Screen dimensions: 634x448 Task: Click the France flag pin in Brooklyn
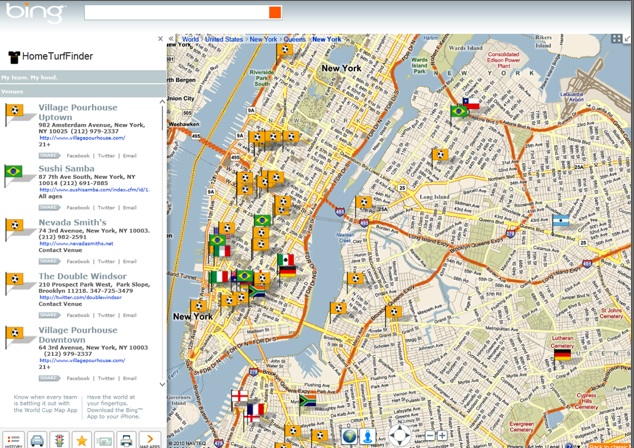pyautogui.click(x=255, y=410)
